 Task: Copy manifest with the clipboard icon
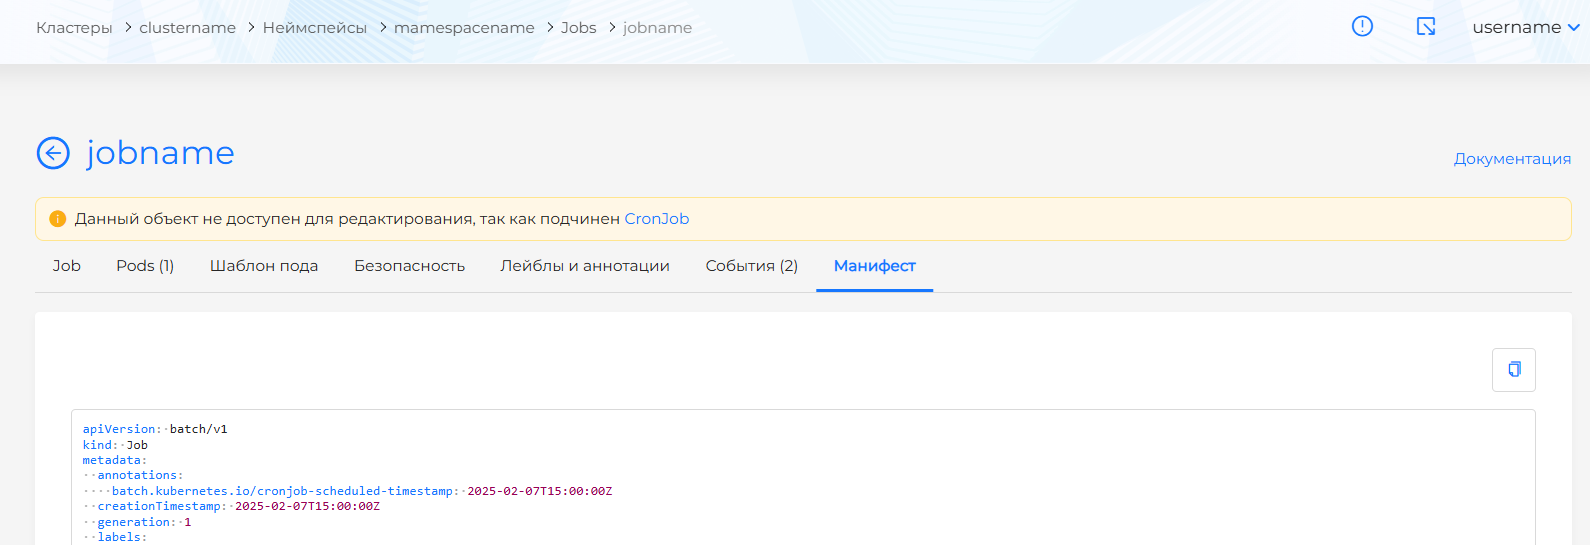(1513, 370)
